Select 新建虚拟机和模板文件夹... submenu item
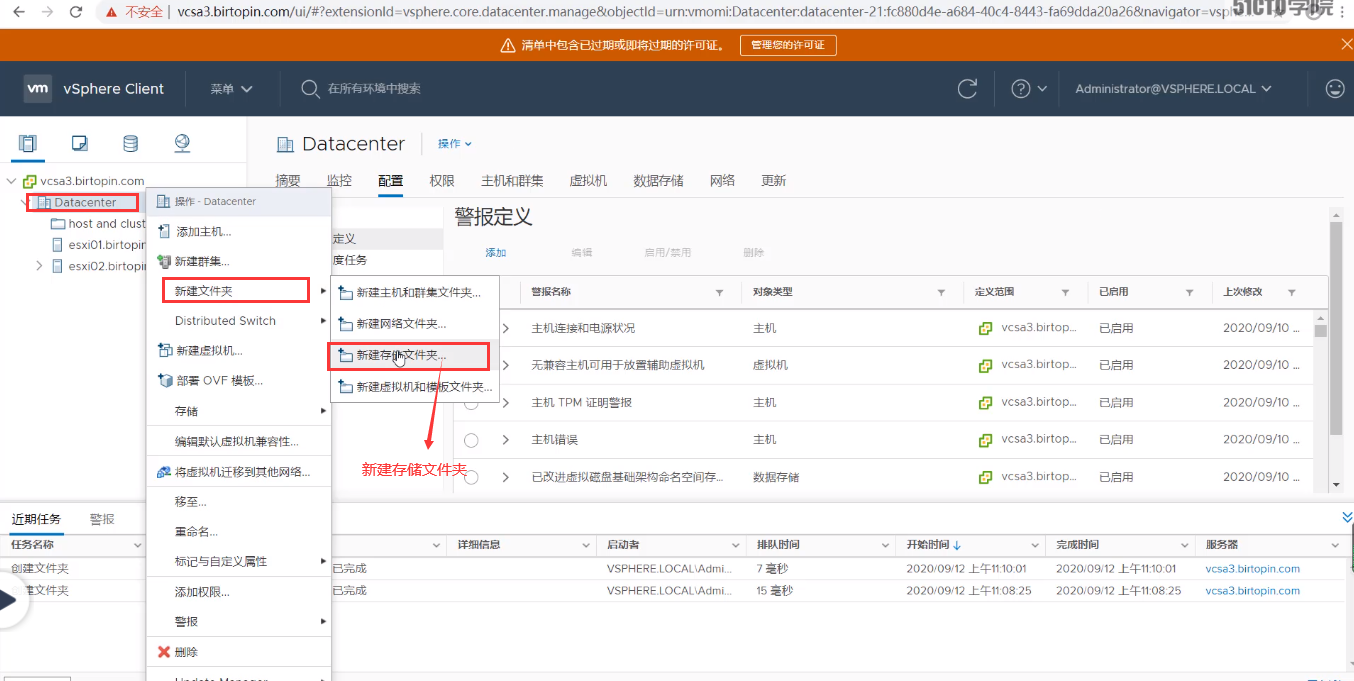 415,386
